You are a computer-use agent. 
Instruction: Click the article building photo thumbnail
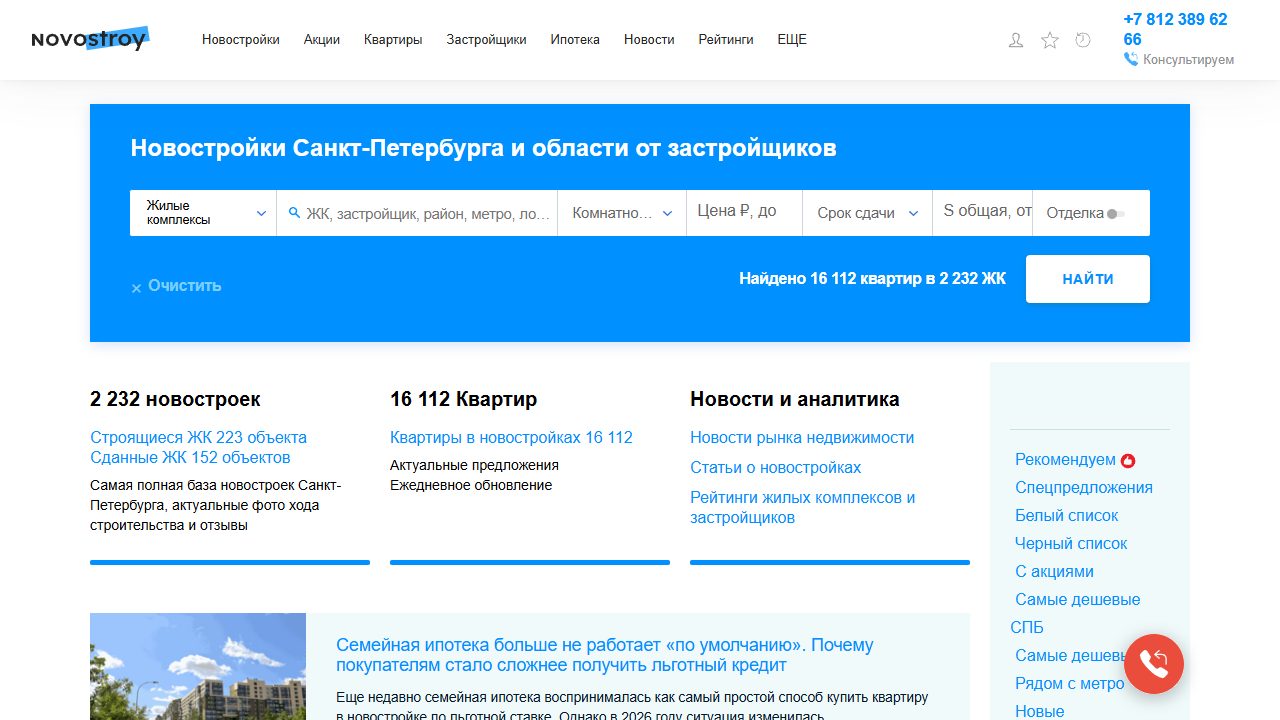198,666
